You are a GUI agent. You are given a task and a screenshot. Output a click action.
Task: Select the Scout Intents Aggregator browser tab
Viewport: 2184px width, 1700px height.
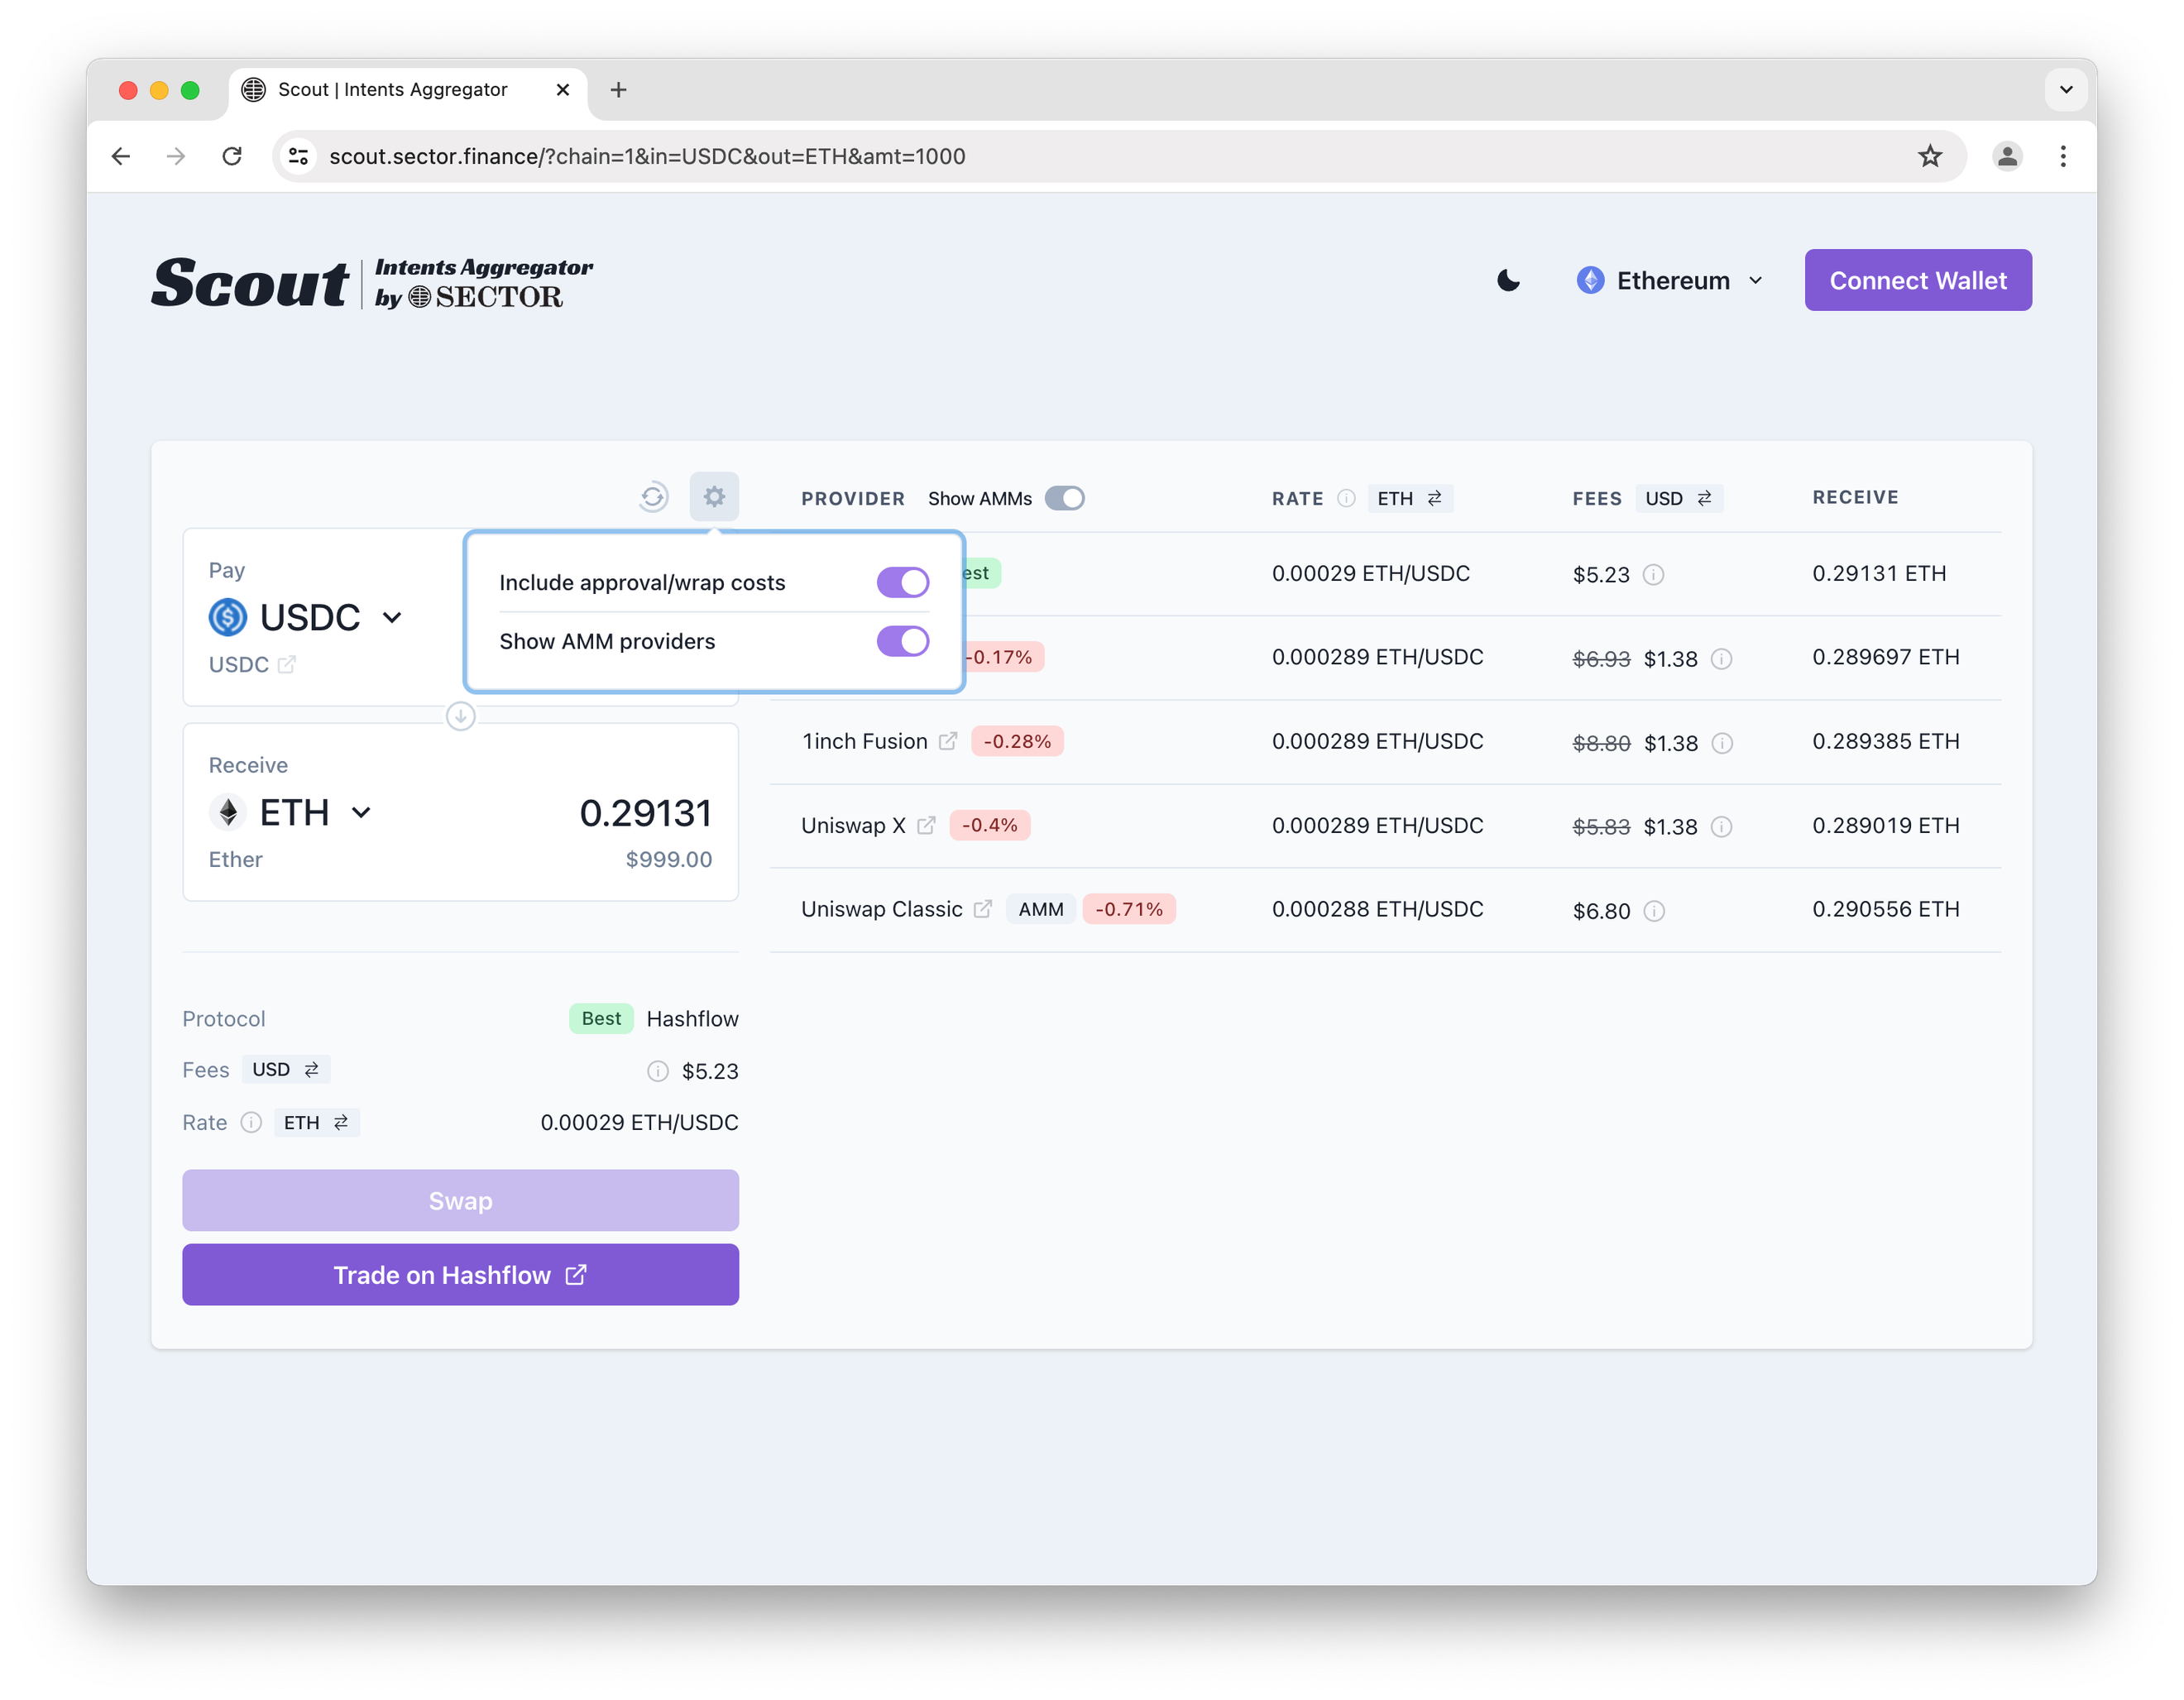click(392, 90)
